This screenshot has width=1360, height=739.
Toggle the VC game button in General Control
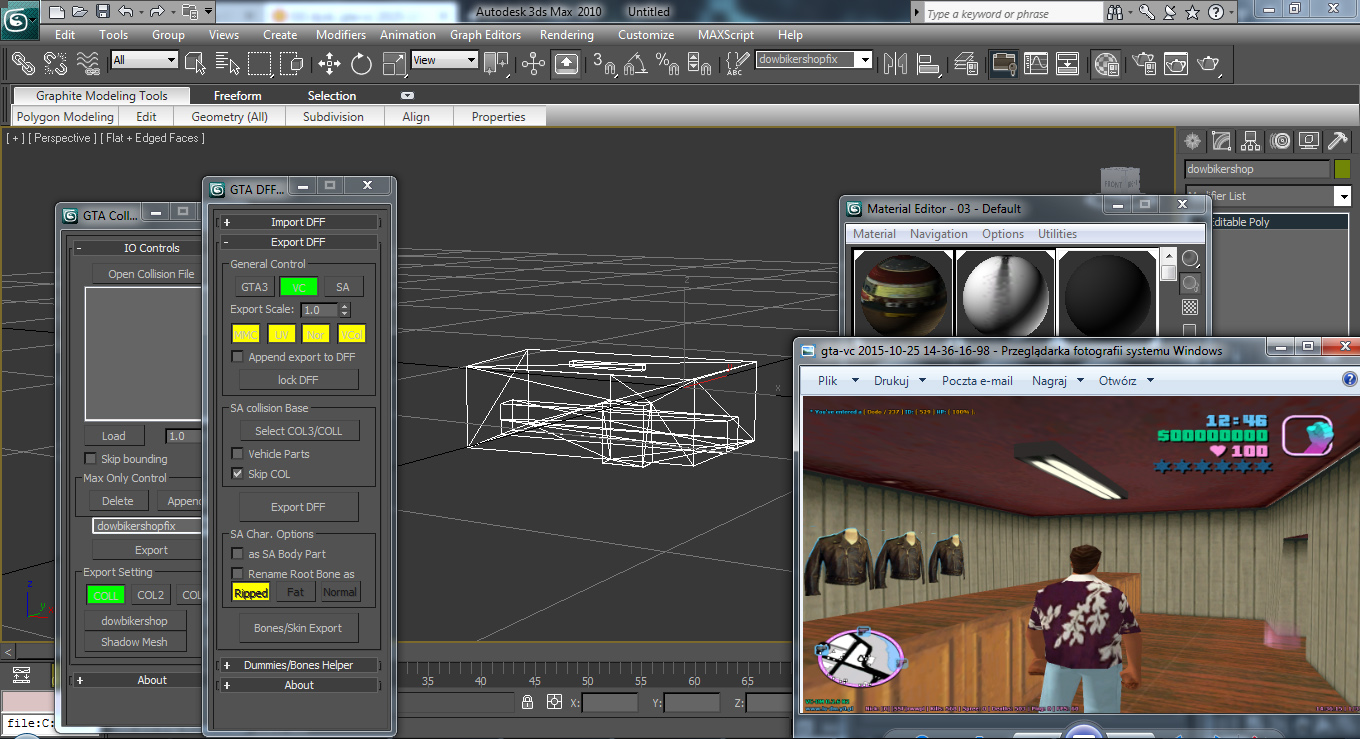click(x=299, y=287)
